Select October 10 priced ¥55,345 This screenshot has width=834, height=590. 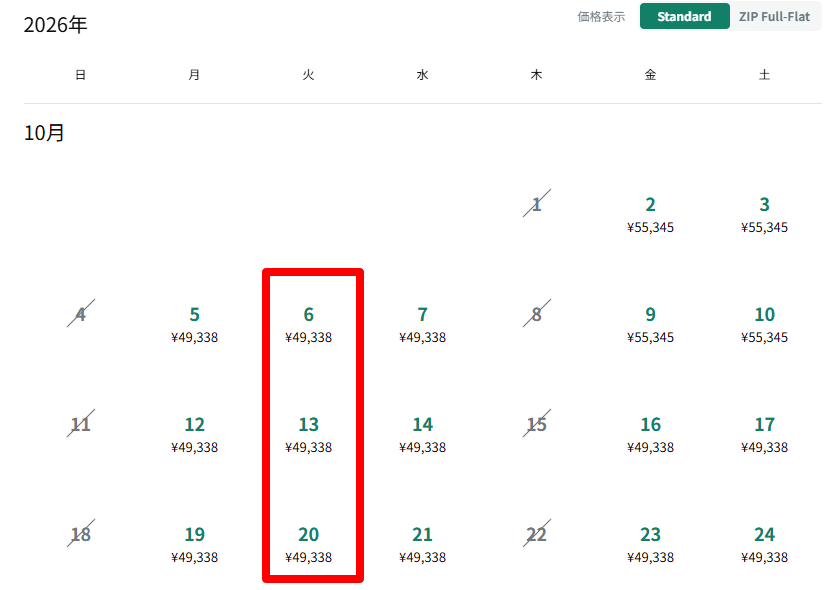click(x=764, y=324)
